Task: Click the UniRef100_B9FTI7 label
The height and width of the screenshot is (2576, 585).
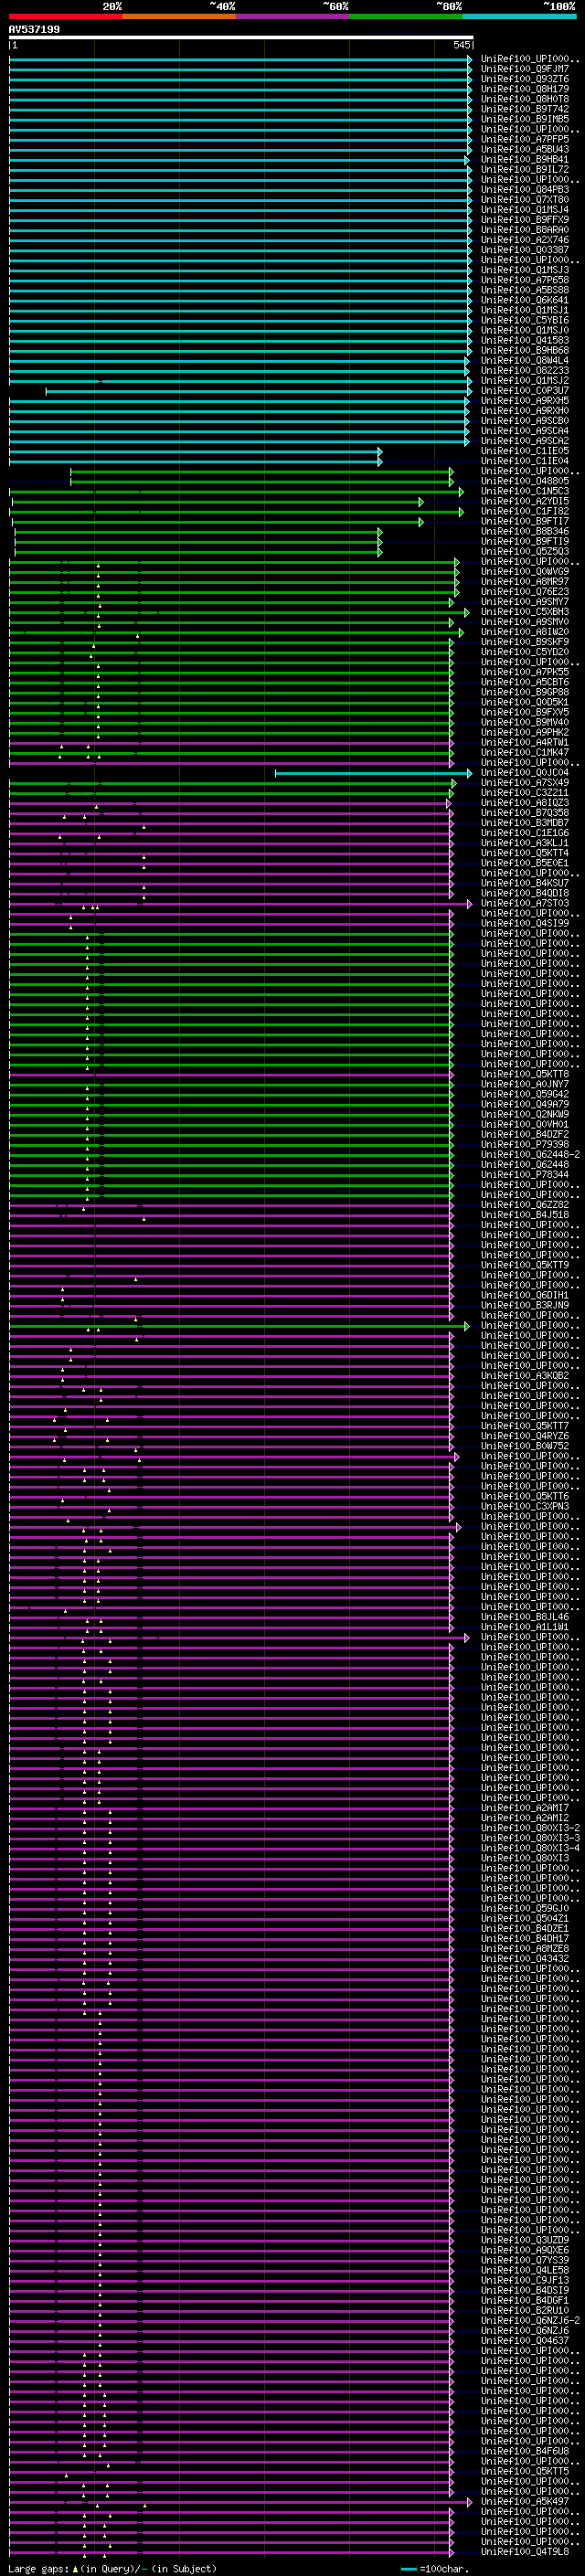Action: coord(525,521)
